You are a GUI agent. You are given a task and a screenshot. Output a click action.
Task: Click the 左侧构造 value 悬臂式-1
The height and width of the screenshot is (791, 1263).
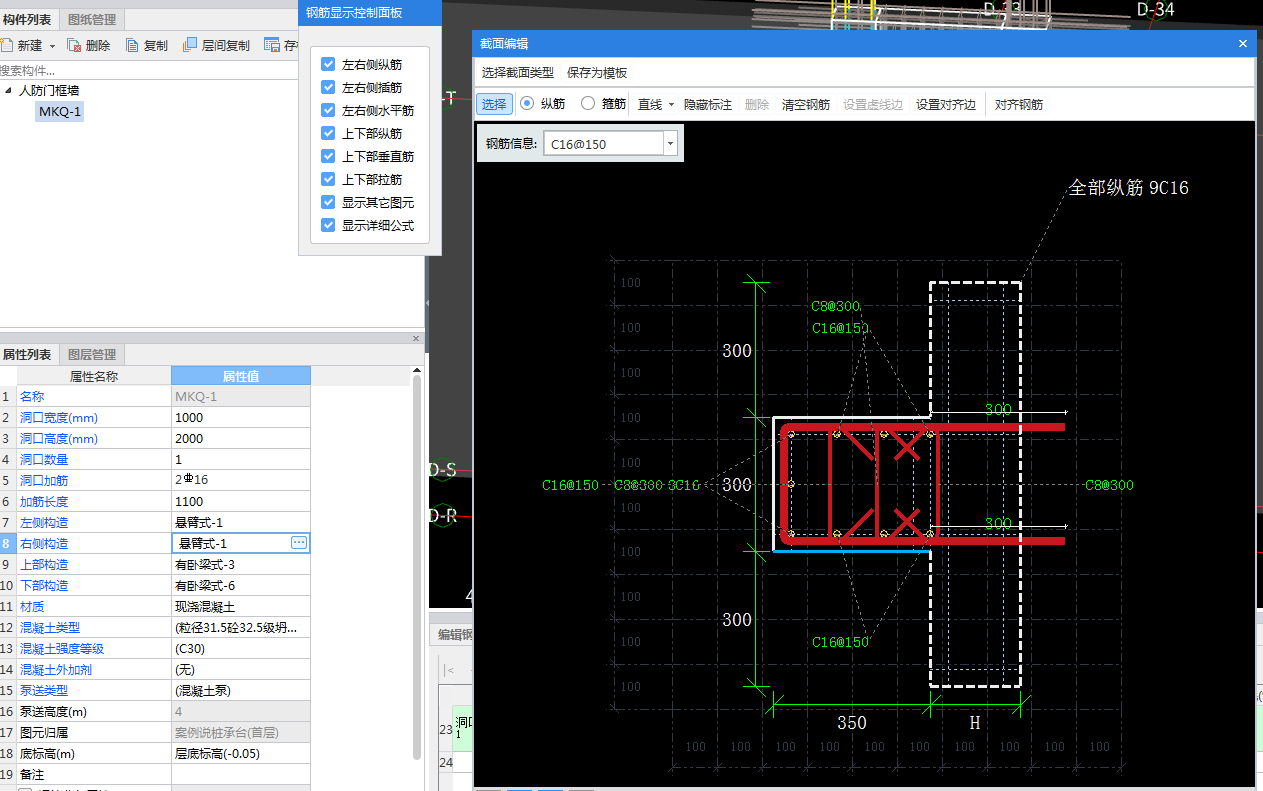pos(241,522)
